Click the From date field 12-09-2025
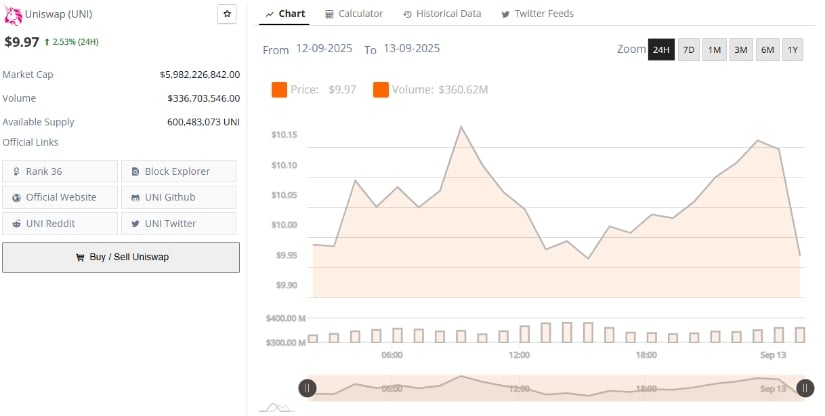This screenshot has width=825, height=416. click(324, 48)
